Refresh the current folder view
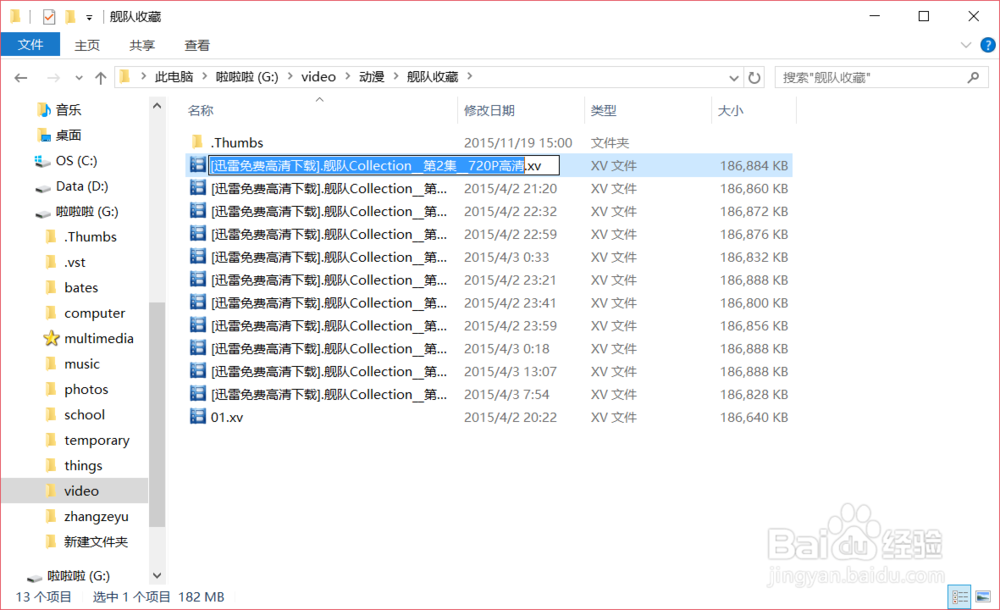The width and height of the screenshot is (1000, 610). 754,78
